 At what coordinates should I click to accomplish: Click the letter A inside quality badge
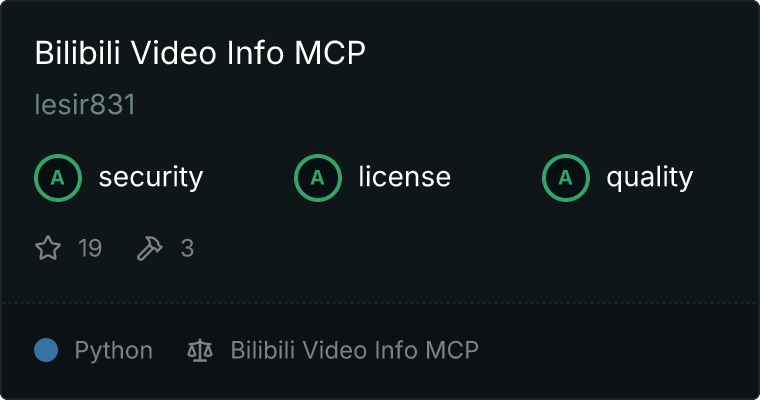click(x=566, y=178)
